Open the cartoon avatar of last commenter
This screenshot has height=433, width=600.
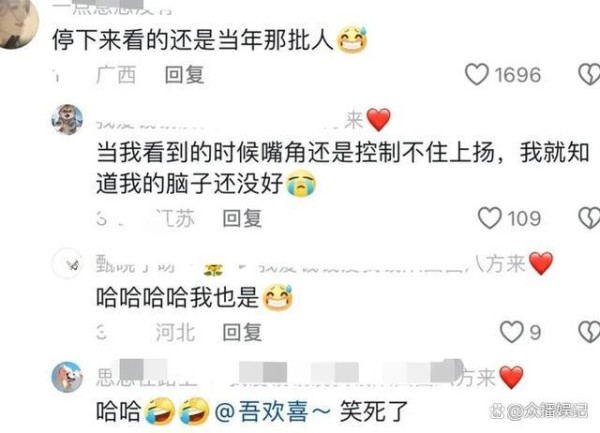coord(67,377)
